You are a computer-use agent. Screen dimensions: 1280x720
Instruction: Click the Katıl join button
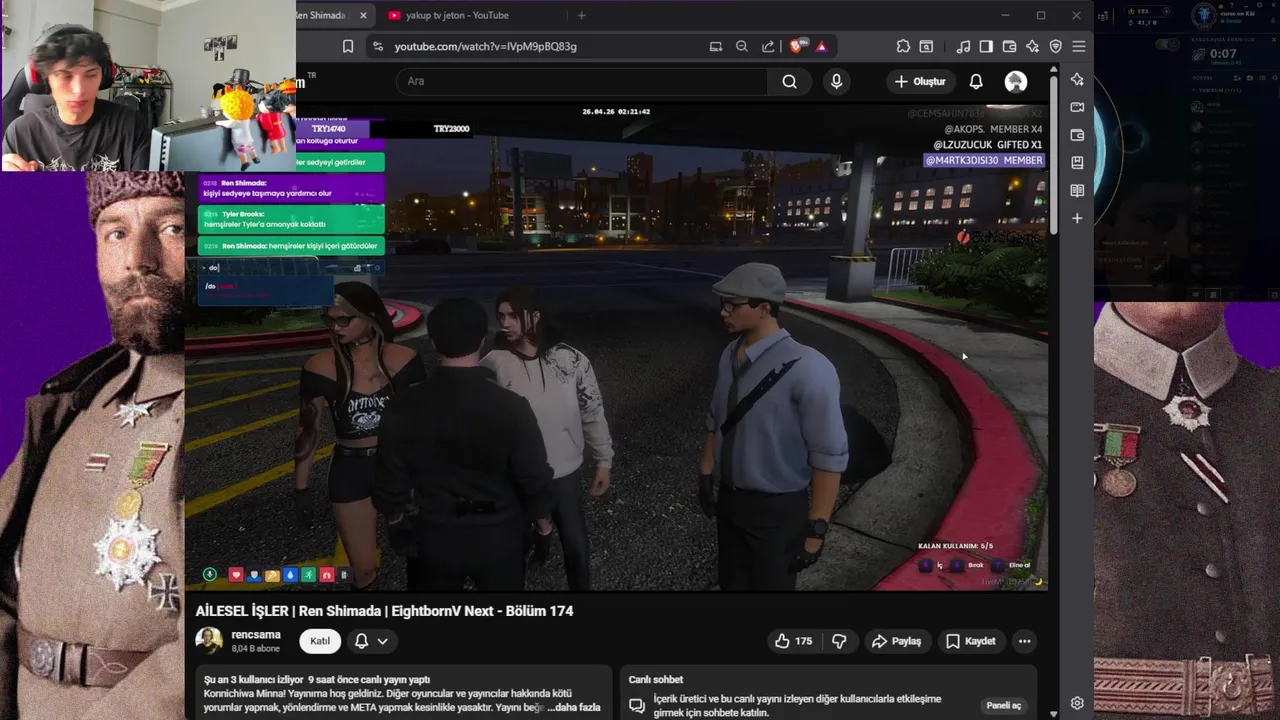320,641
